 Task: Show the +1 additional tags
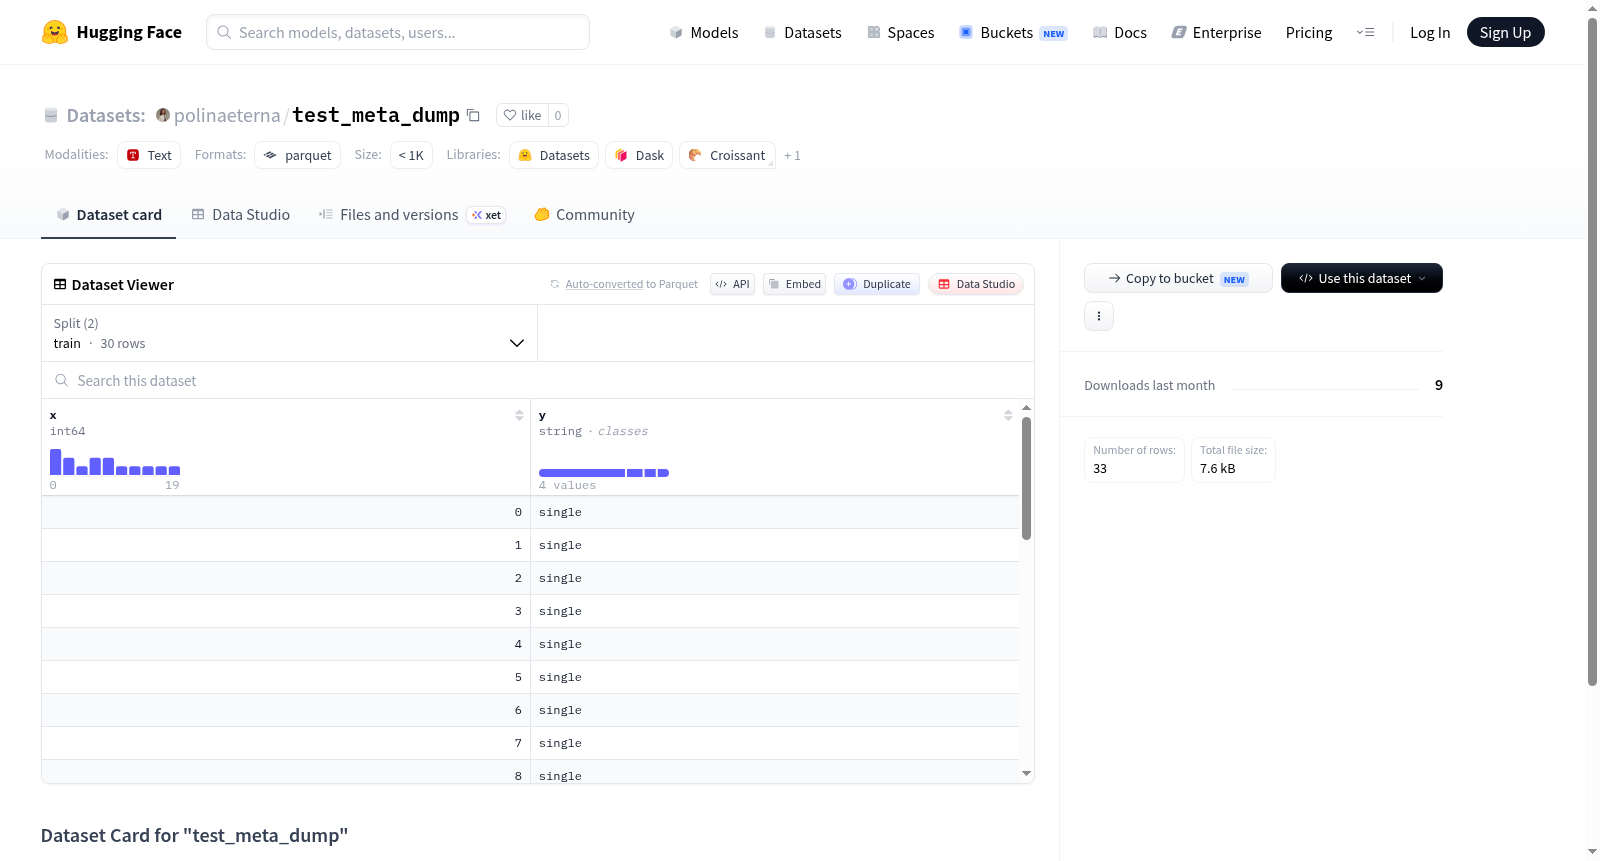click(x=792, y=155)
